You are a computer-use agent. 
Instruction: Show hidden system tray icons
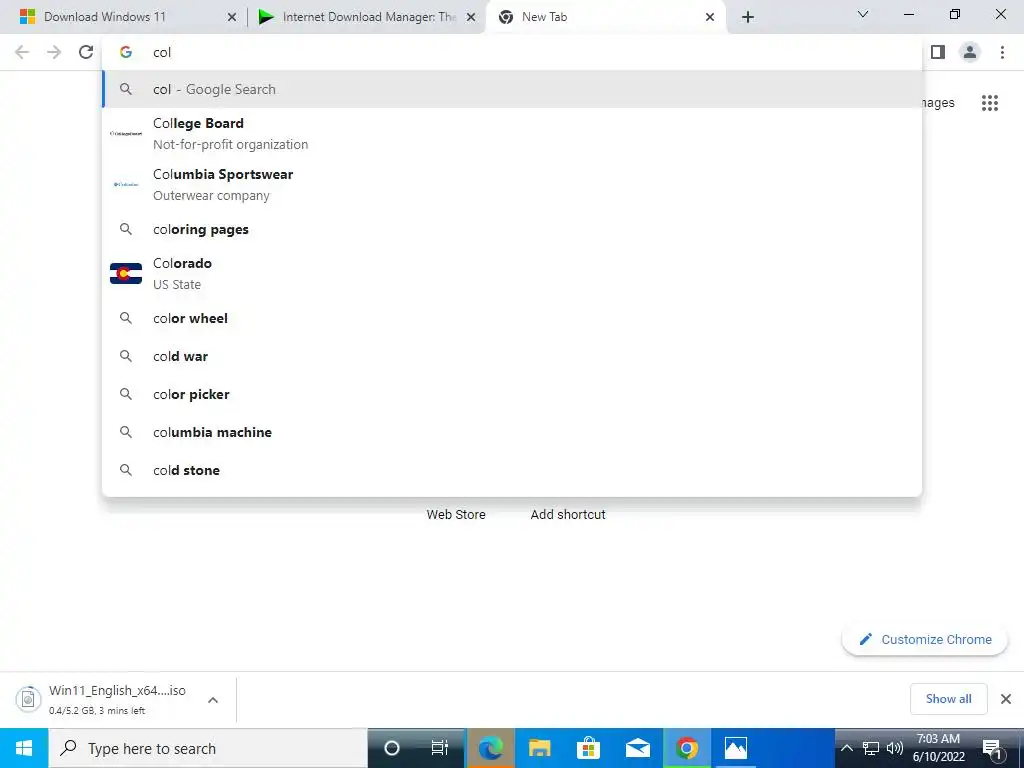pos(846,748)
